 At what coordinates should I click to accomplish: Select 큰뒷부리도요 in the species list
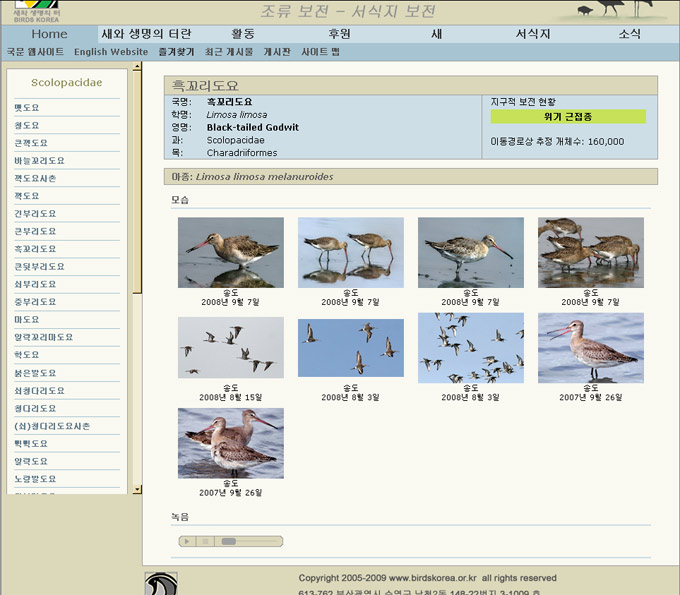click(x=39, y=266)
